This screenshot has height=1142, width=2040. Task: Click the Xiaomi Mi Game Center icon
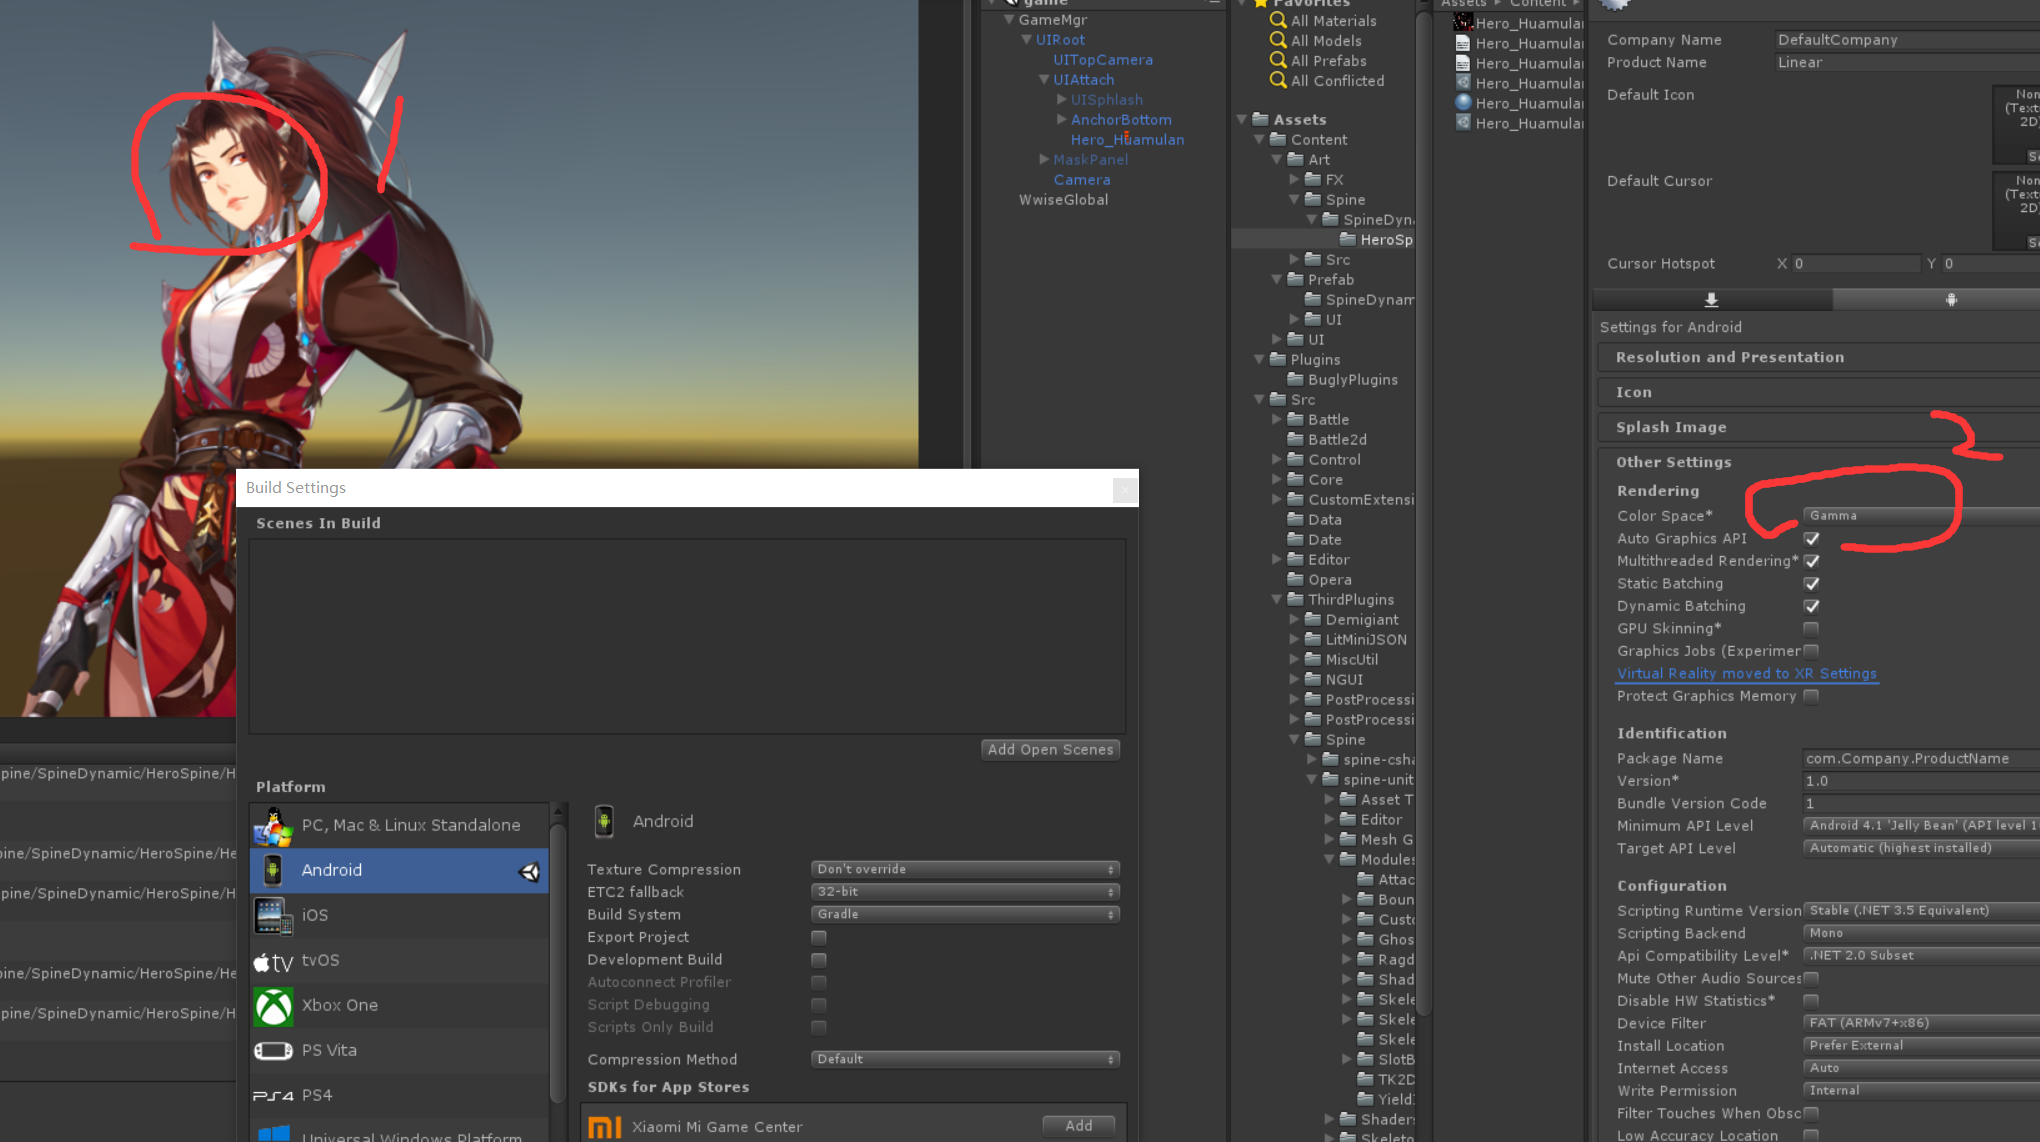click(x=605, y=1125)
